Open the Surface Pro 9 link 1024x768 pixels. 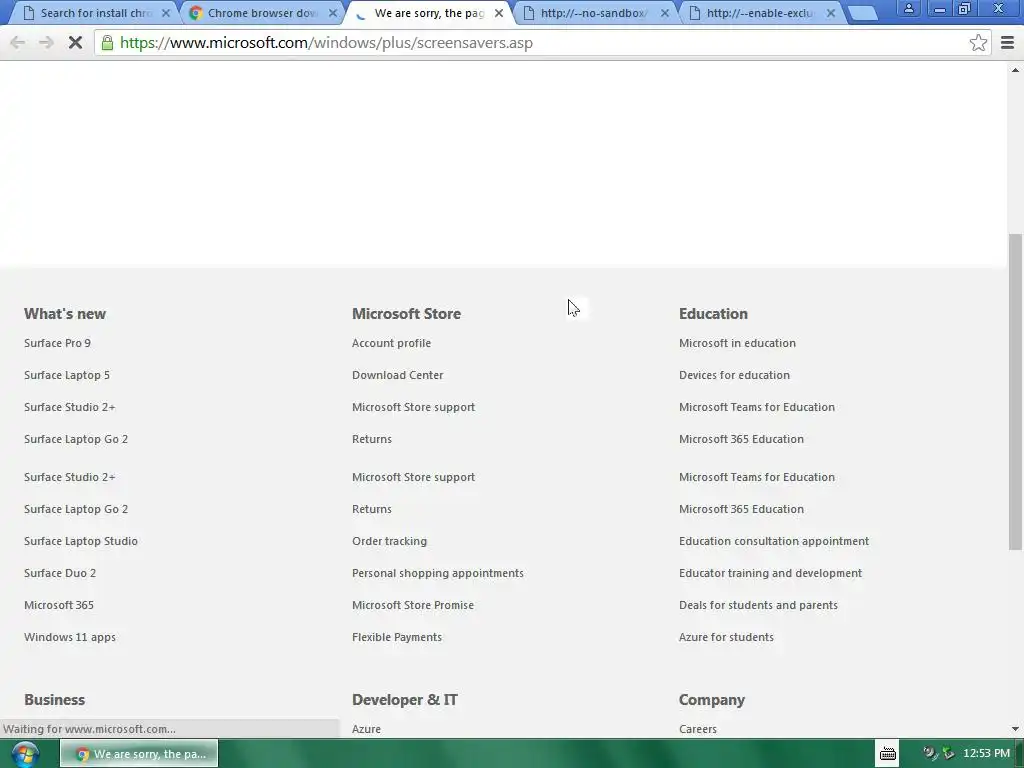tap(57, 343)
